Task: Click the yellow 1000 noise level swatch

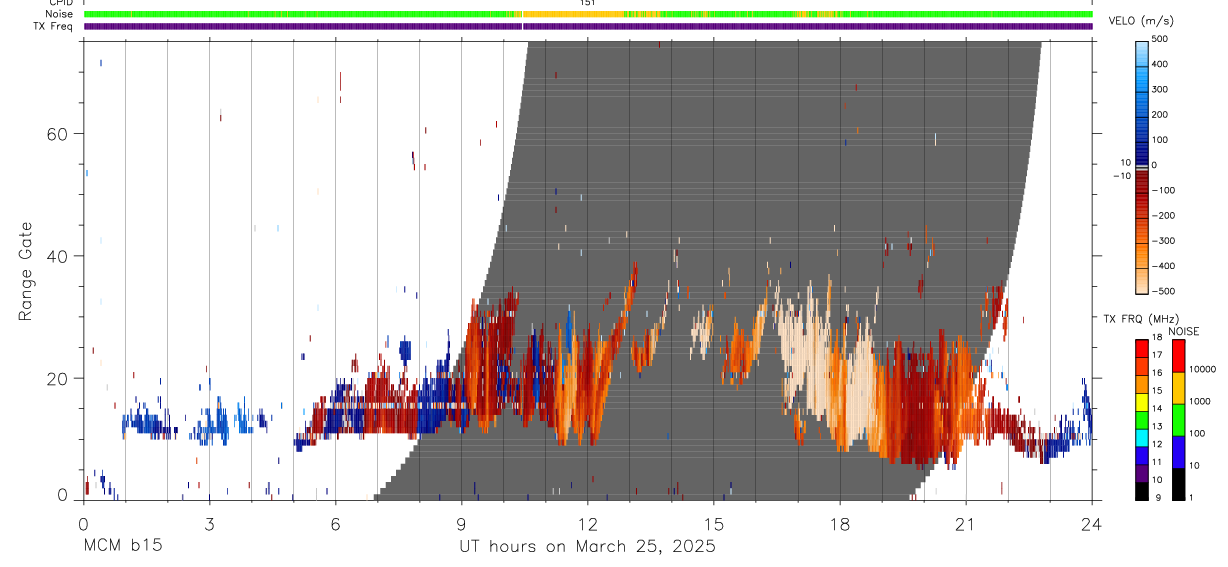Action: (1178, 388)
